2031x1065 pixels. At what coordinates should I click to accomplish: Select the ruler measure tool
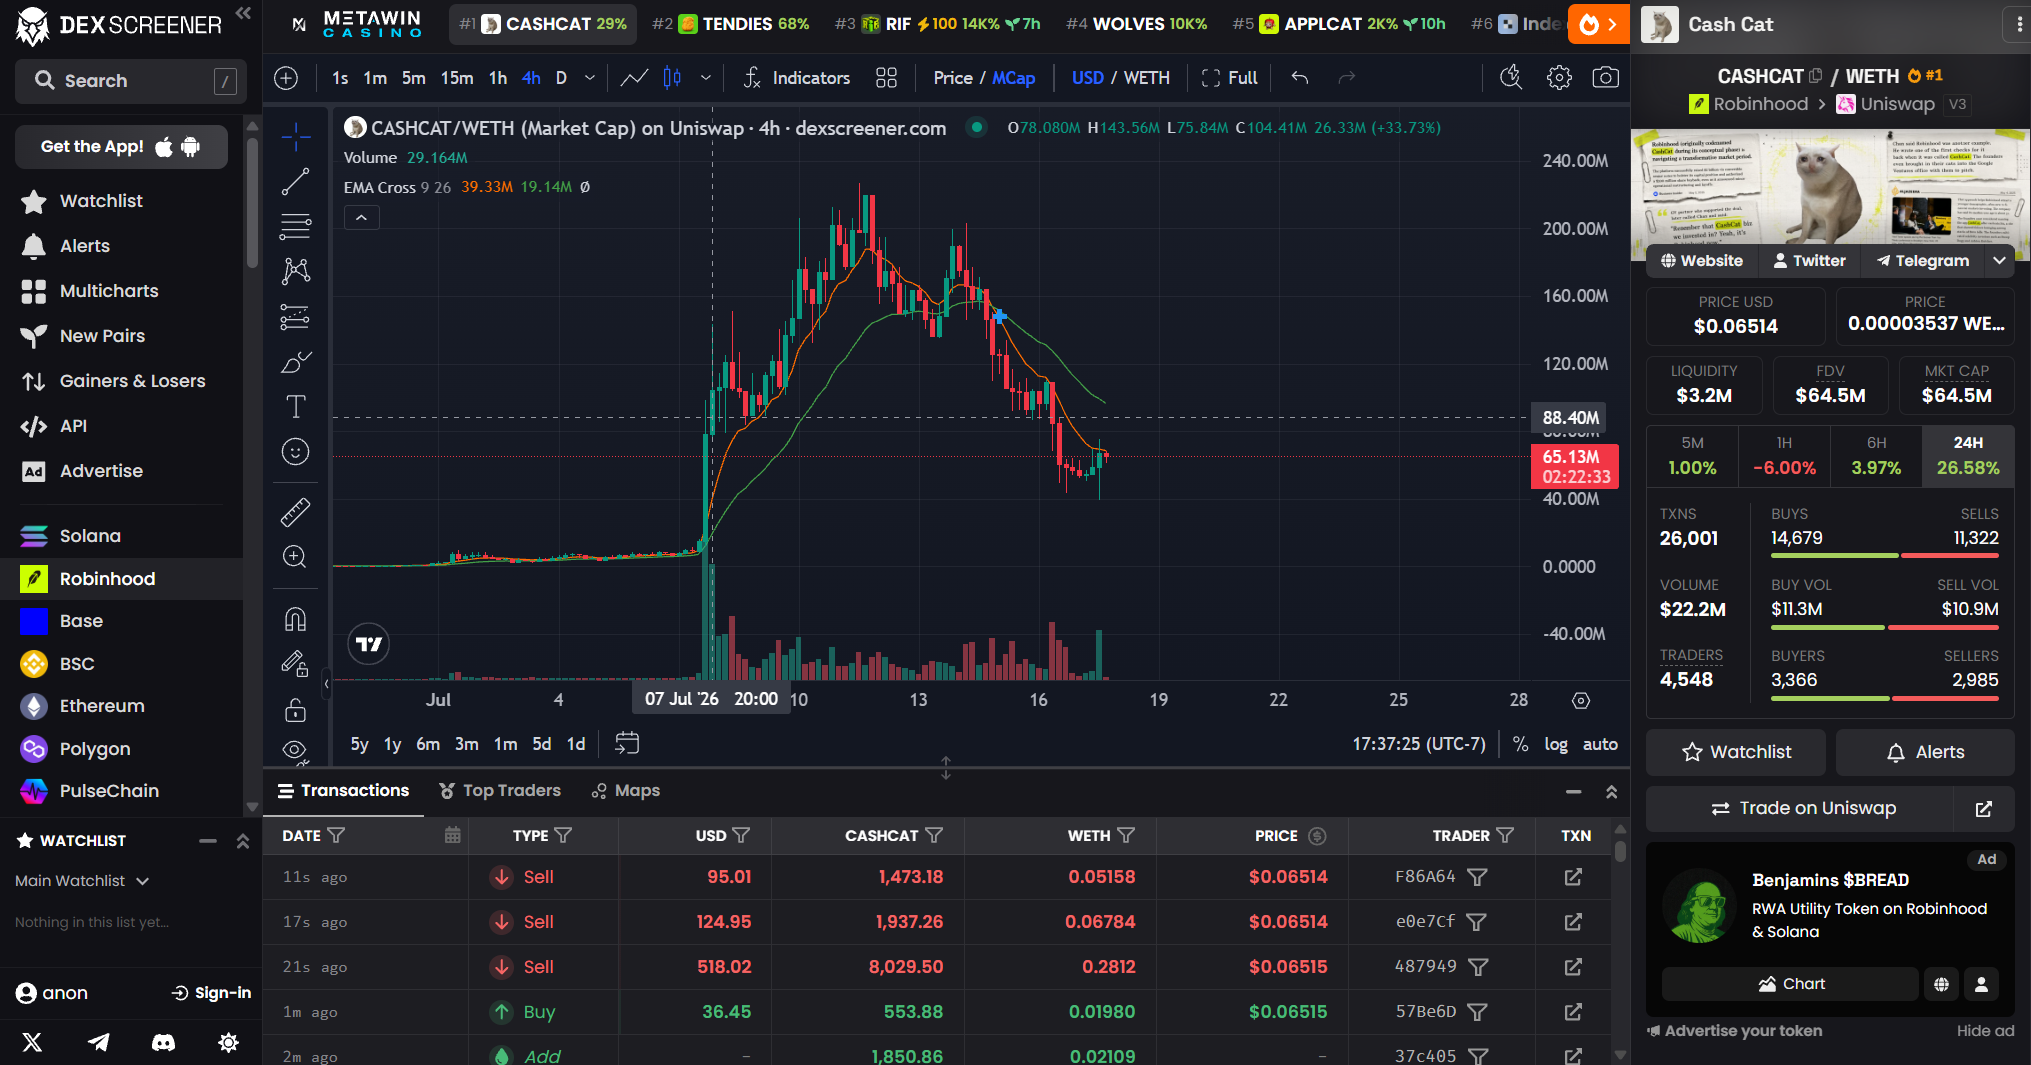tap(295, 512)
